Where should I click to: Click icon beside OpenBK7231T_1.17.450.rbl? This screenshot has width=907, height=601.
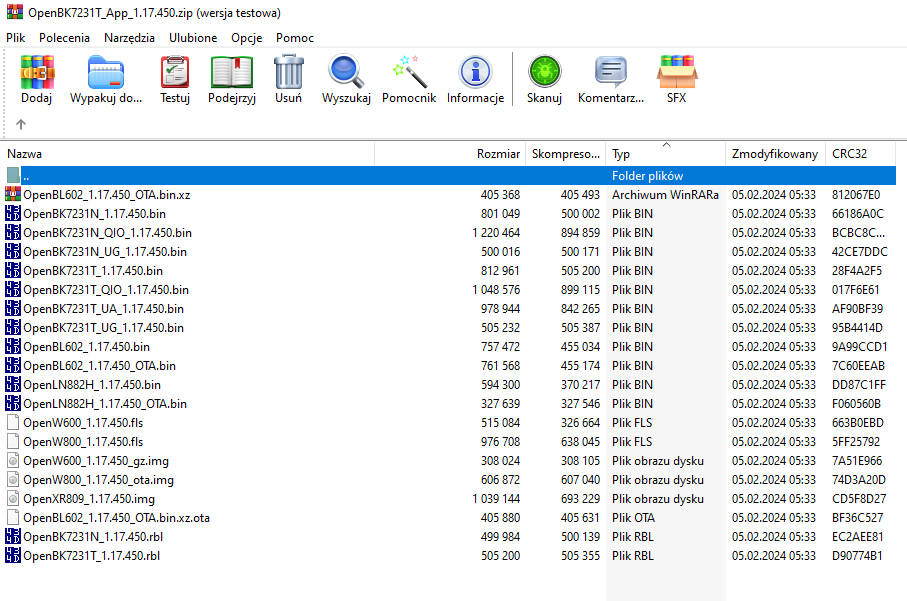(x=13, y=555)
